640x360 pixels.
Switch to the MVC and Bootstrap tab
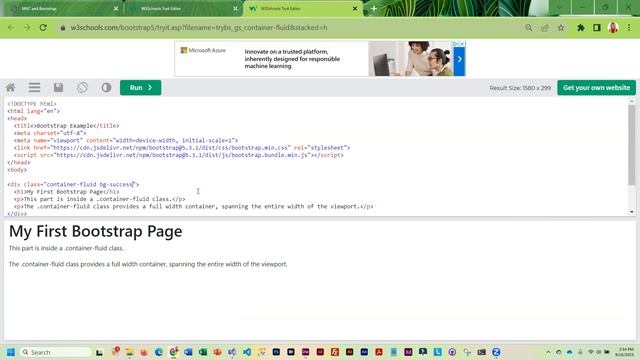click(61, 9)
